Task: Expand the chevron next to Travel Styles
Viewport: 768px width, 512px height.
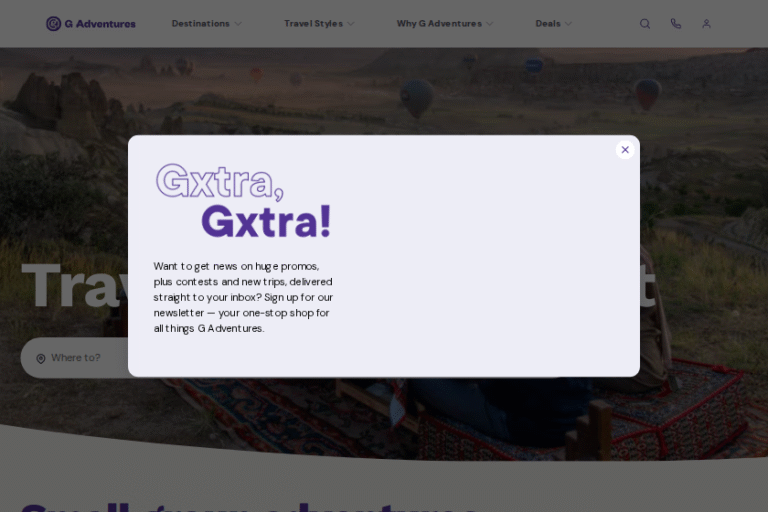Action: coord(350,24)
